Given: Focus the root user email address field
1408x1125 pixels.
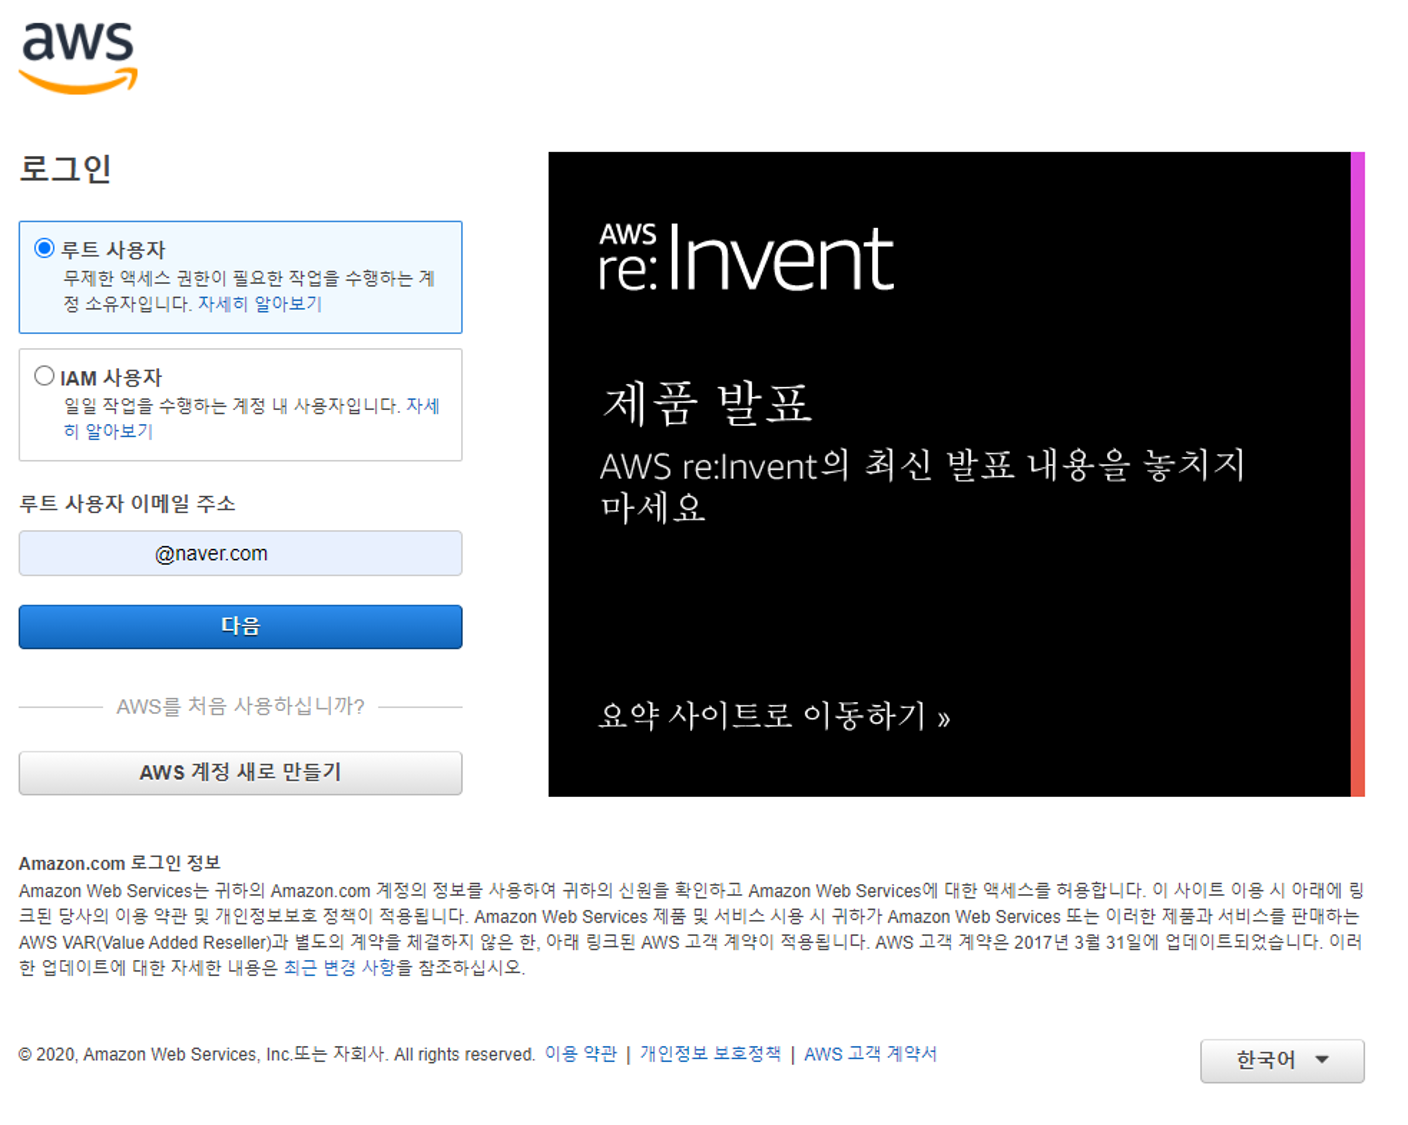Looking at the screenshot, I should (x=240, y=553).
